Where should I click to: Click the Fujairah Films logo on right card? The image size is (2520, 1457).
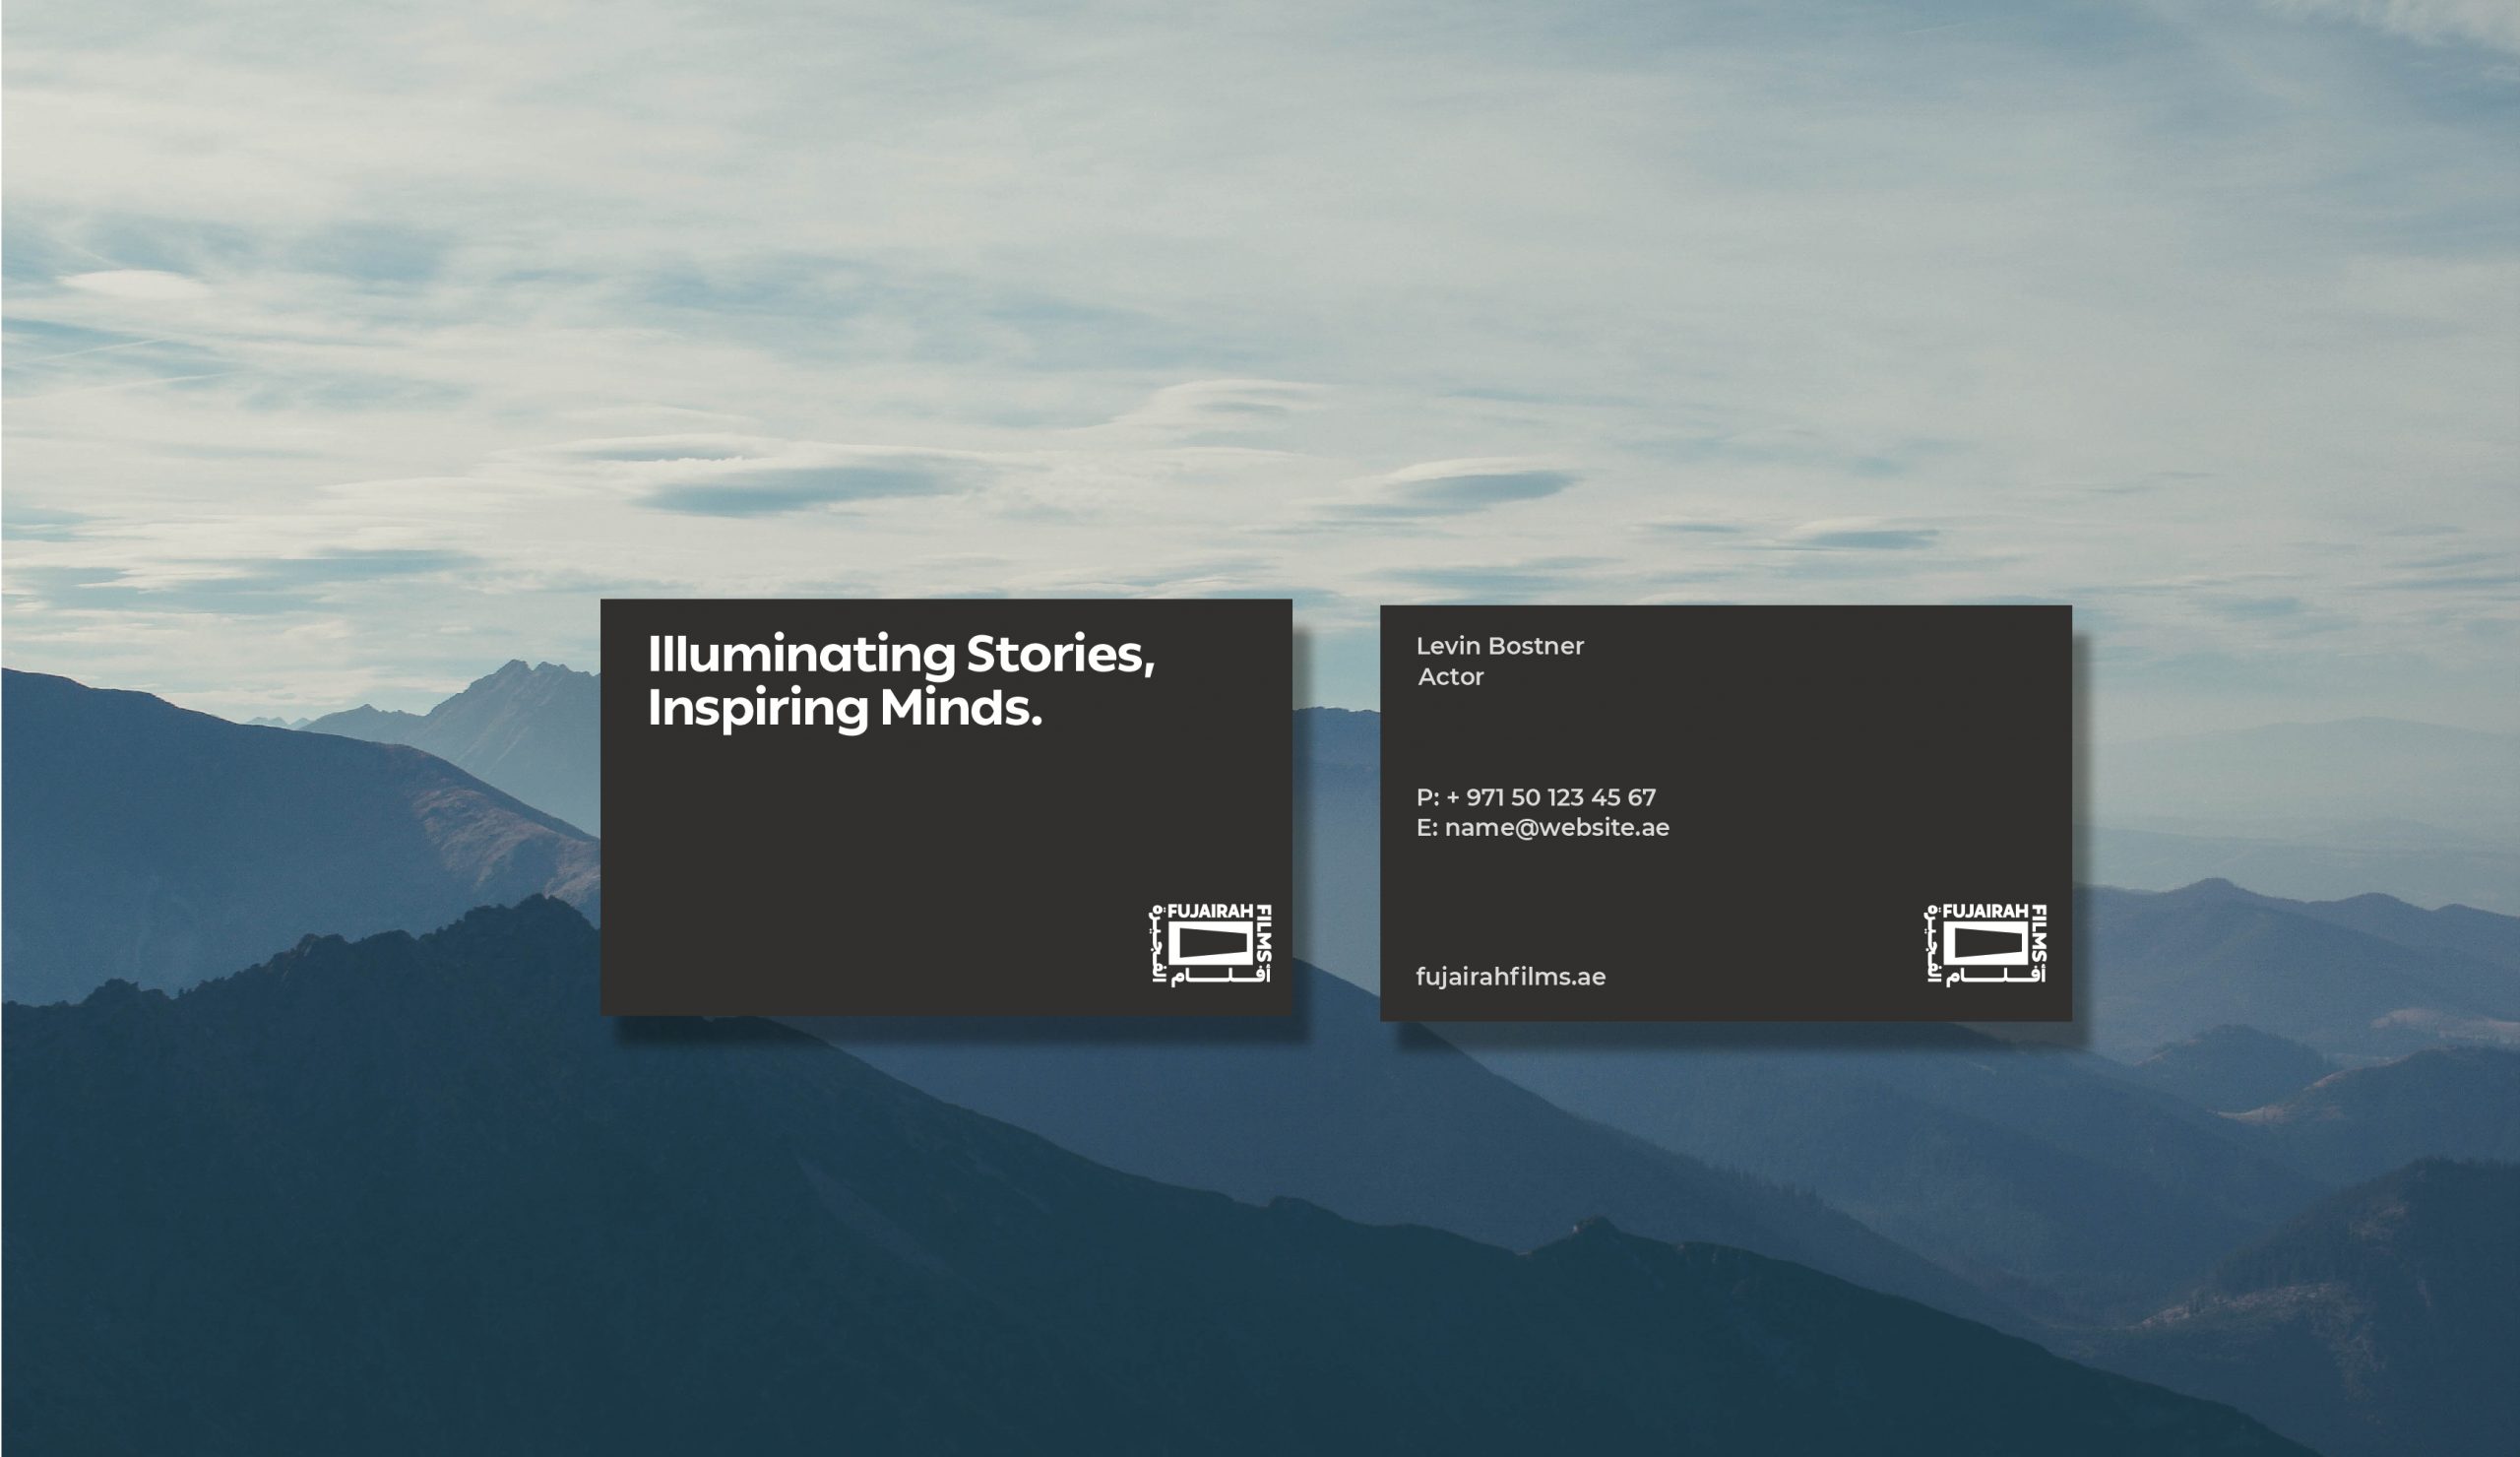point(1986,943)
